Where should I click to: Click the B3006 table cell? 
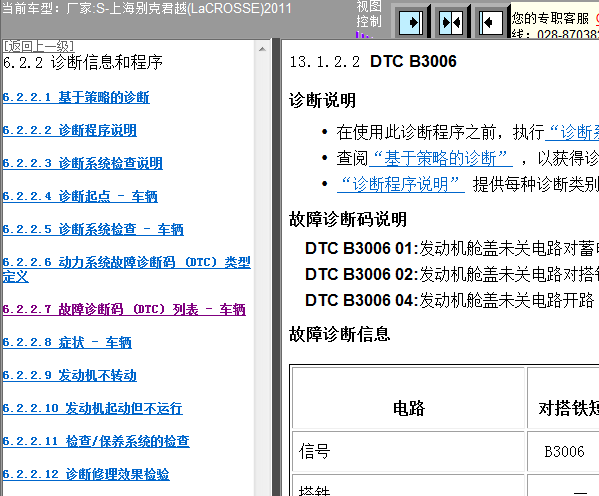coord(564,451)
